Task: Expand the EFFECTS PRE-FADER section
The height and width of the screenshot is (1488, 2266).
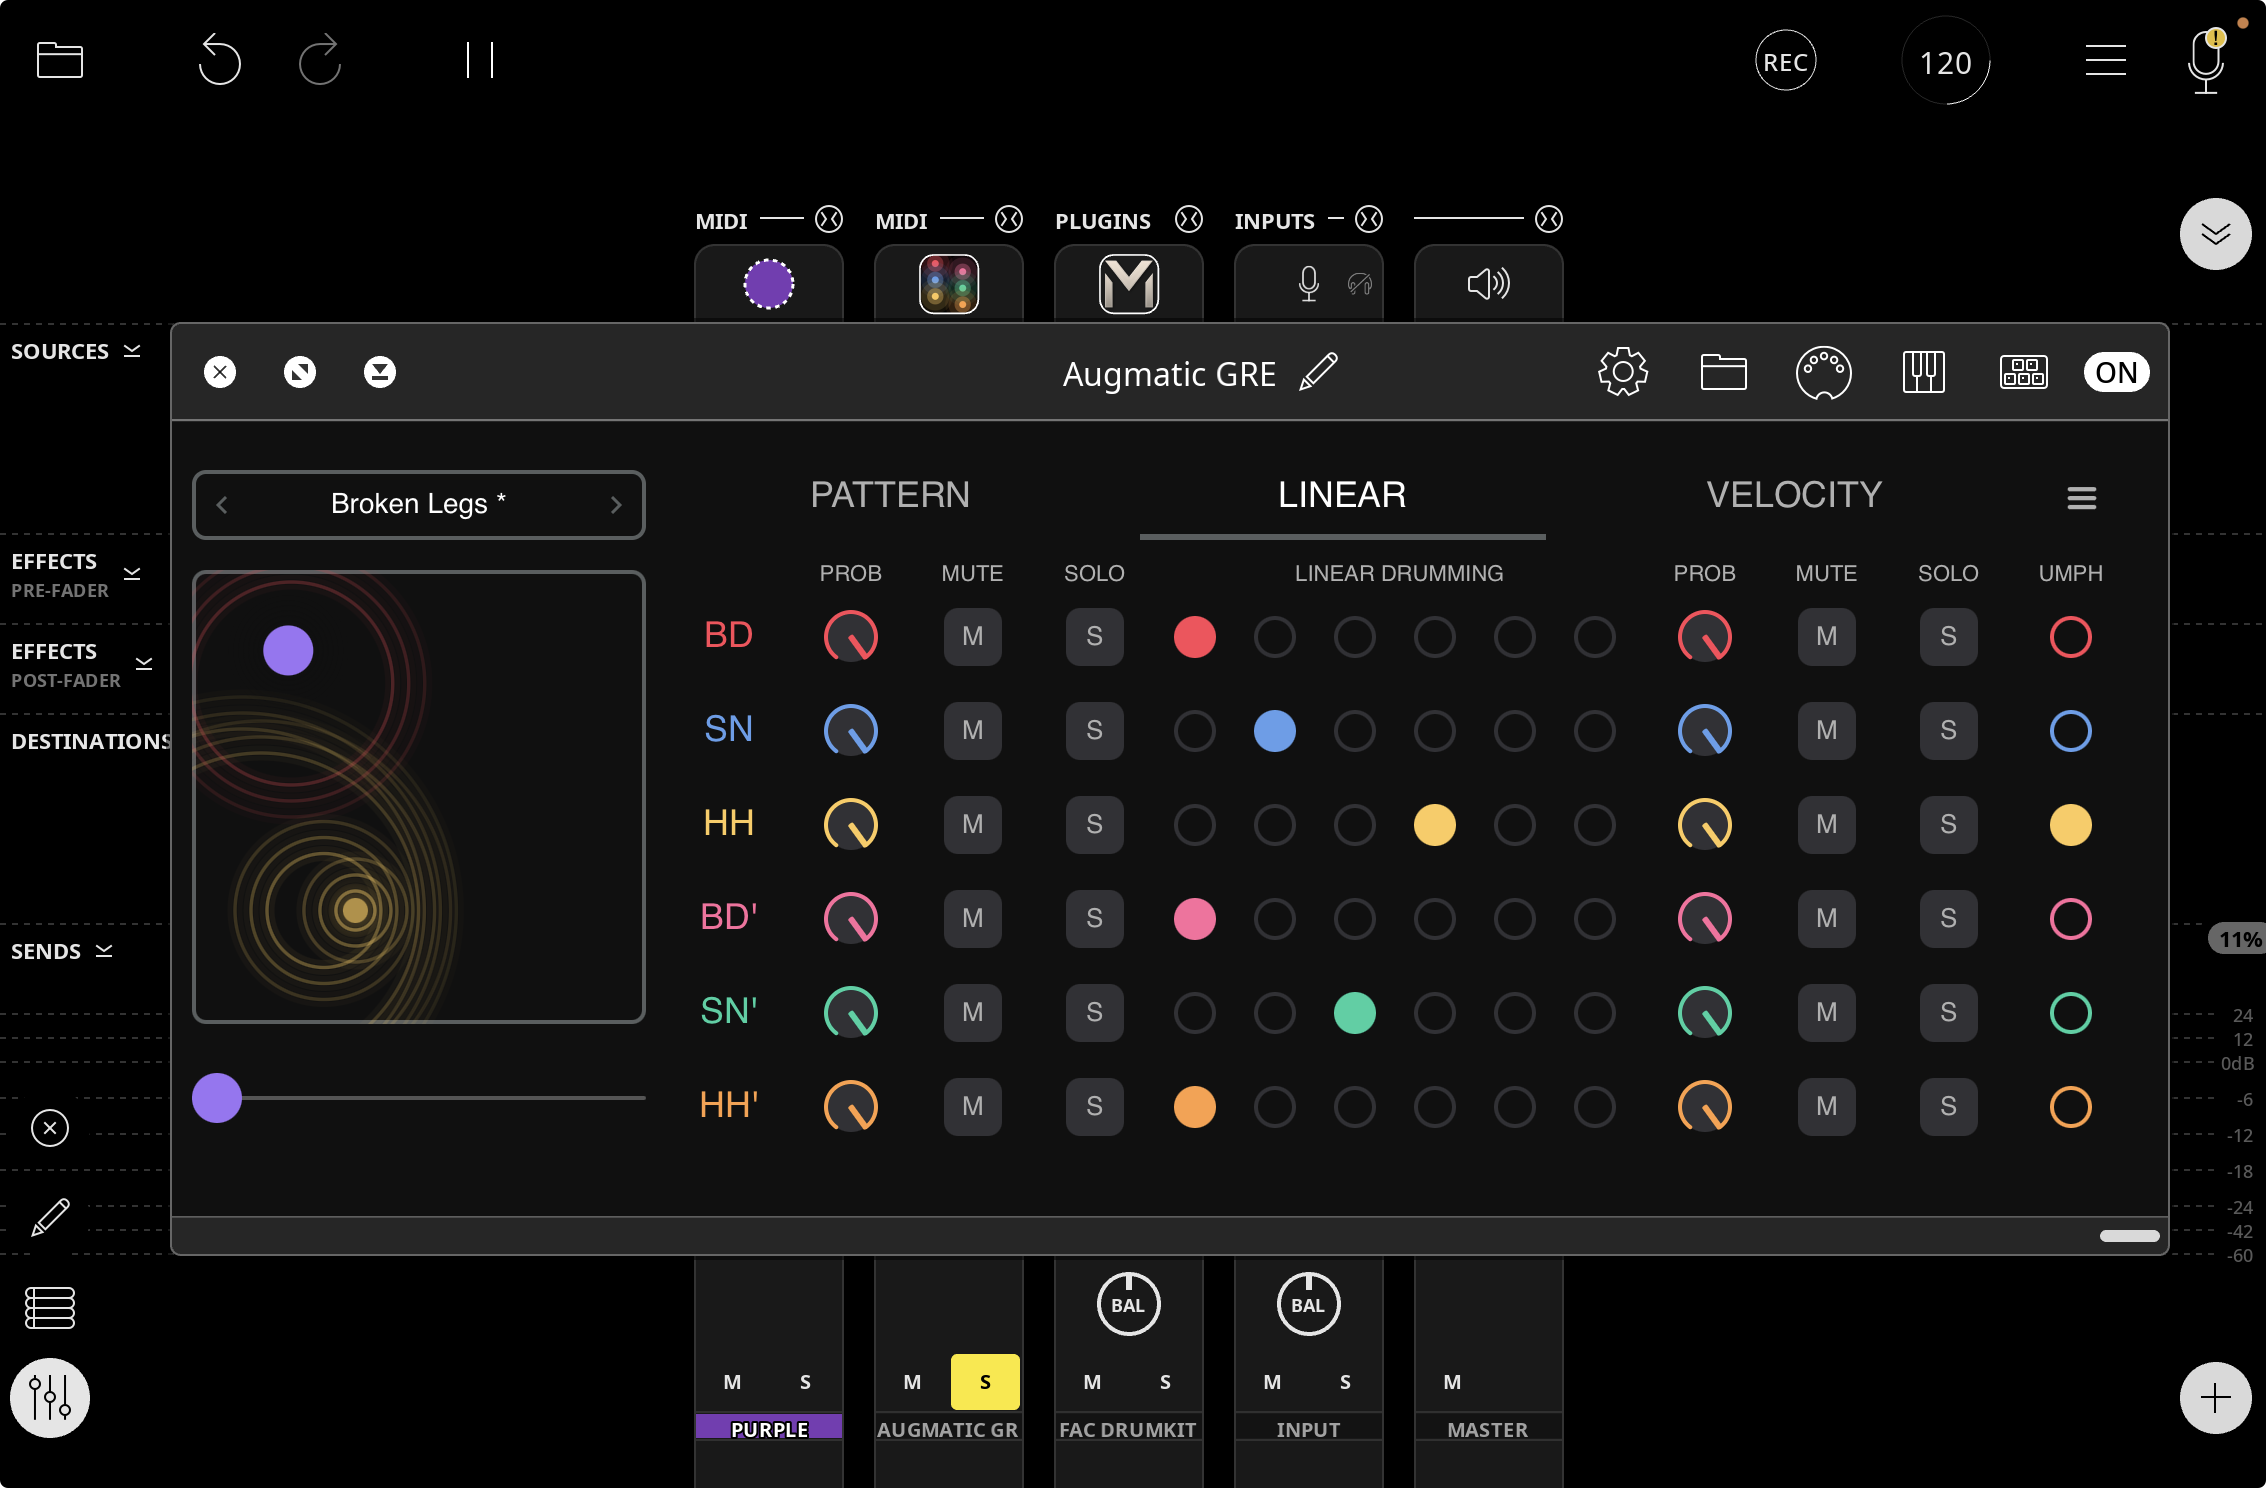Action: tap(131, 573)
